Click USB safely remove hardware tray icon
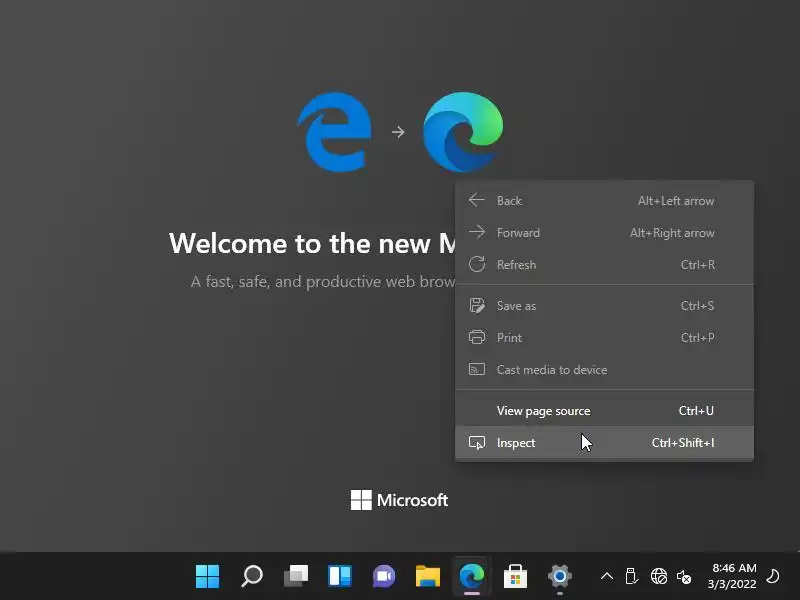800x600 pixels. pyautogui.click(x=632, y=577)
